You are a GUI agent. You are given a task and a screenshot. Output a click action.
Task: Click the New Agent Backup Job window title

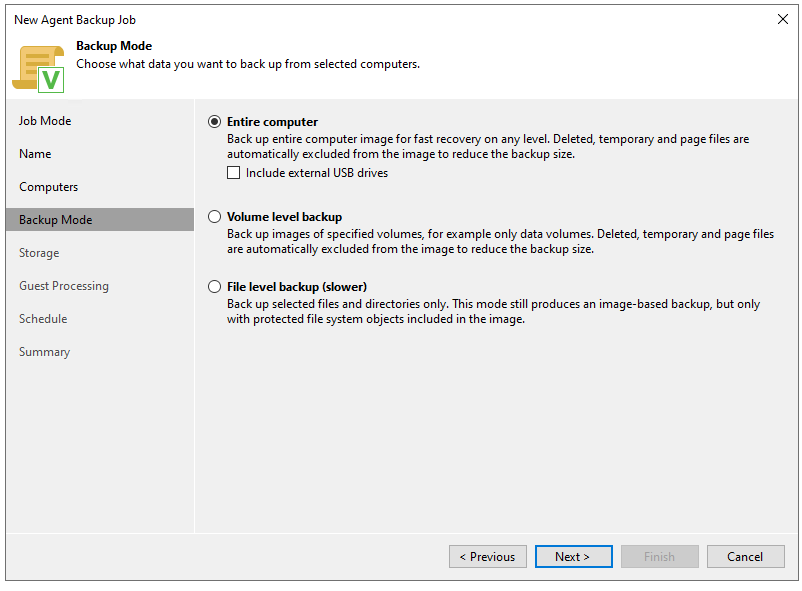click(75, 20)
